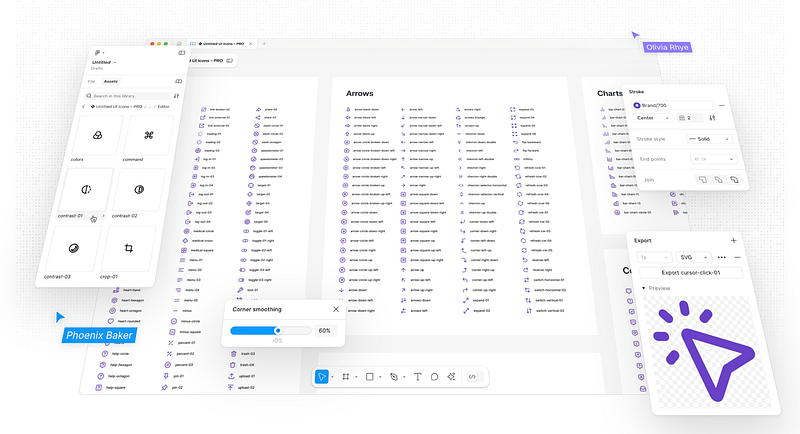
Task: Click the Charts section heading
Action: pos(610,93)
